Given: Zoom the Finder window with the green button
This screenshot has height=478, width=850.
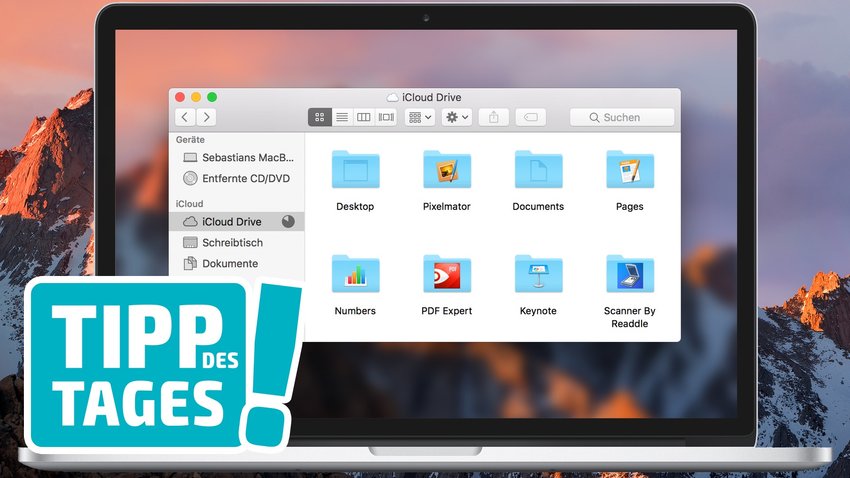Looking at the screenshot, I should pos(212,97).
